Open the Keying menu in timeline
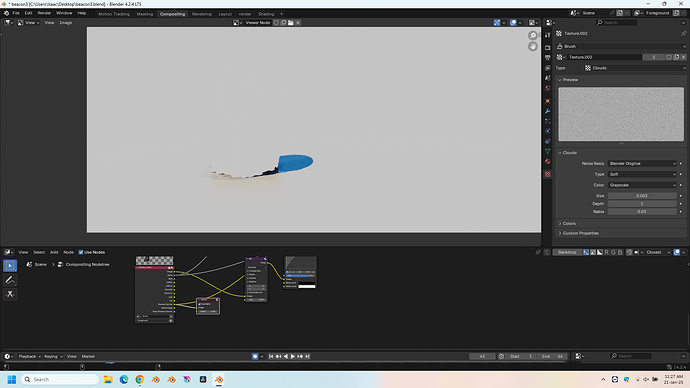690x388 pixels. (53, 356)
